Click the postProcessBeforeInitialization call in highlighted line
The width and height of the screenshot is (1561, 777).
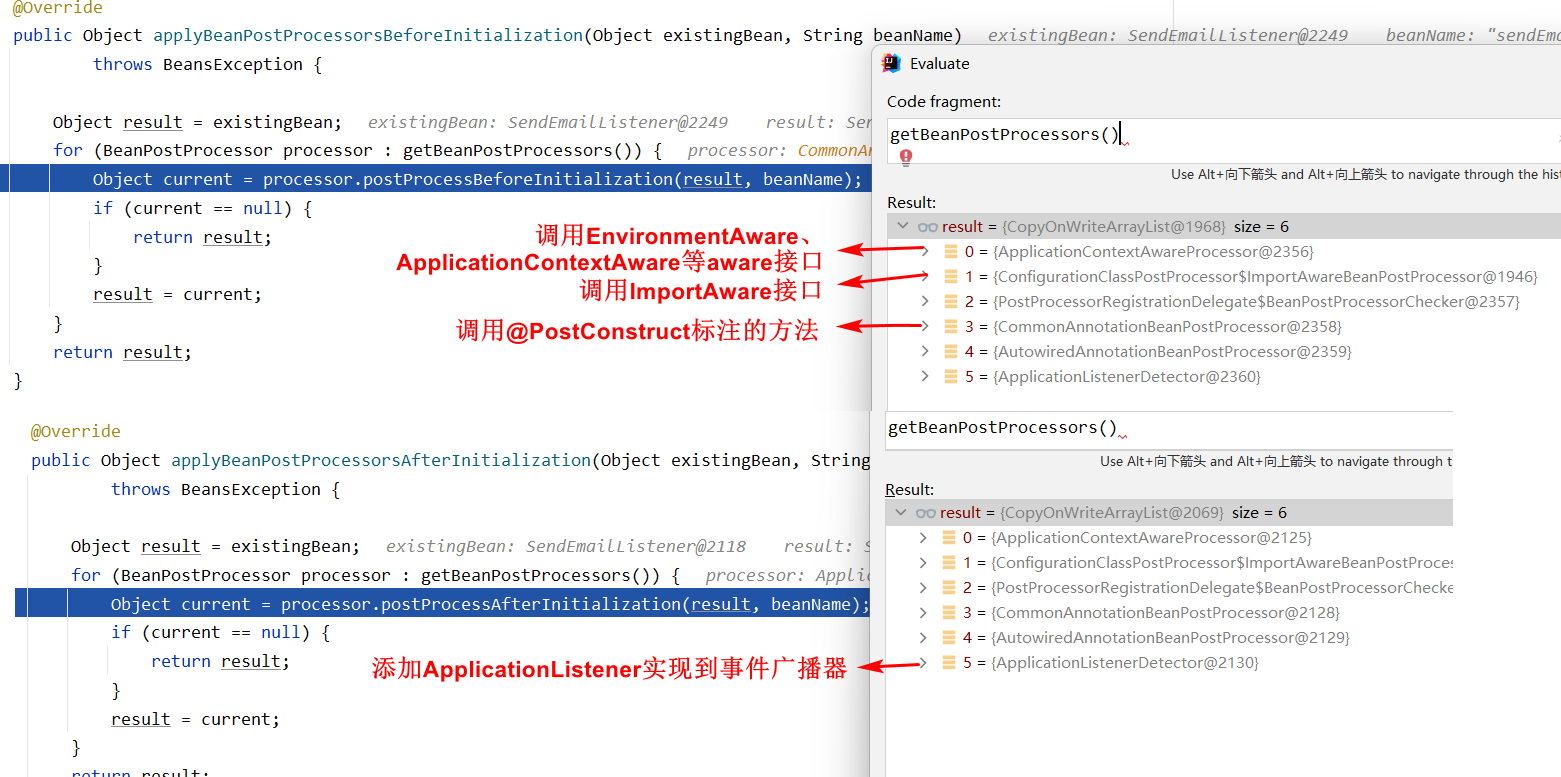point(518,179)
